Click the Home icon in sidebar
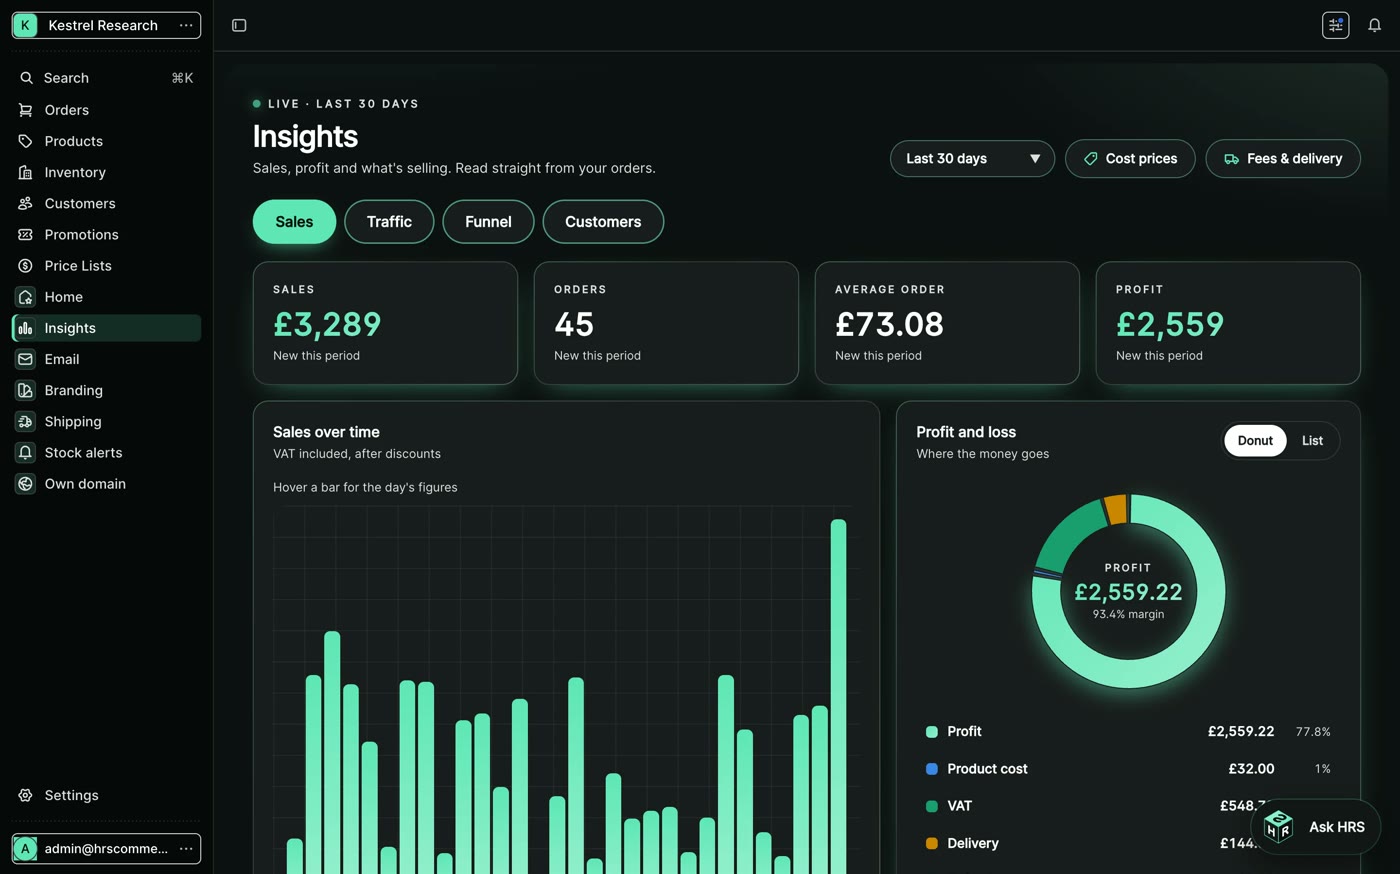Viewport: 1400px width, 874px height. [26, 297]
